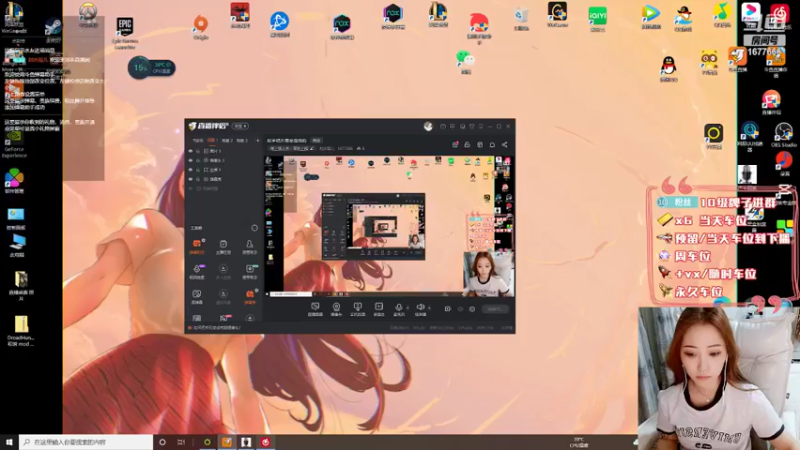800x450 pixels.
Task: Toggle eye visibility of the fourth source row
Action: coord(191,179)
